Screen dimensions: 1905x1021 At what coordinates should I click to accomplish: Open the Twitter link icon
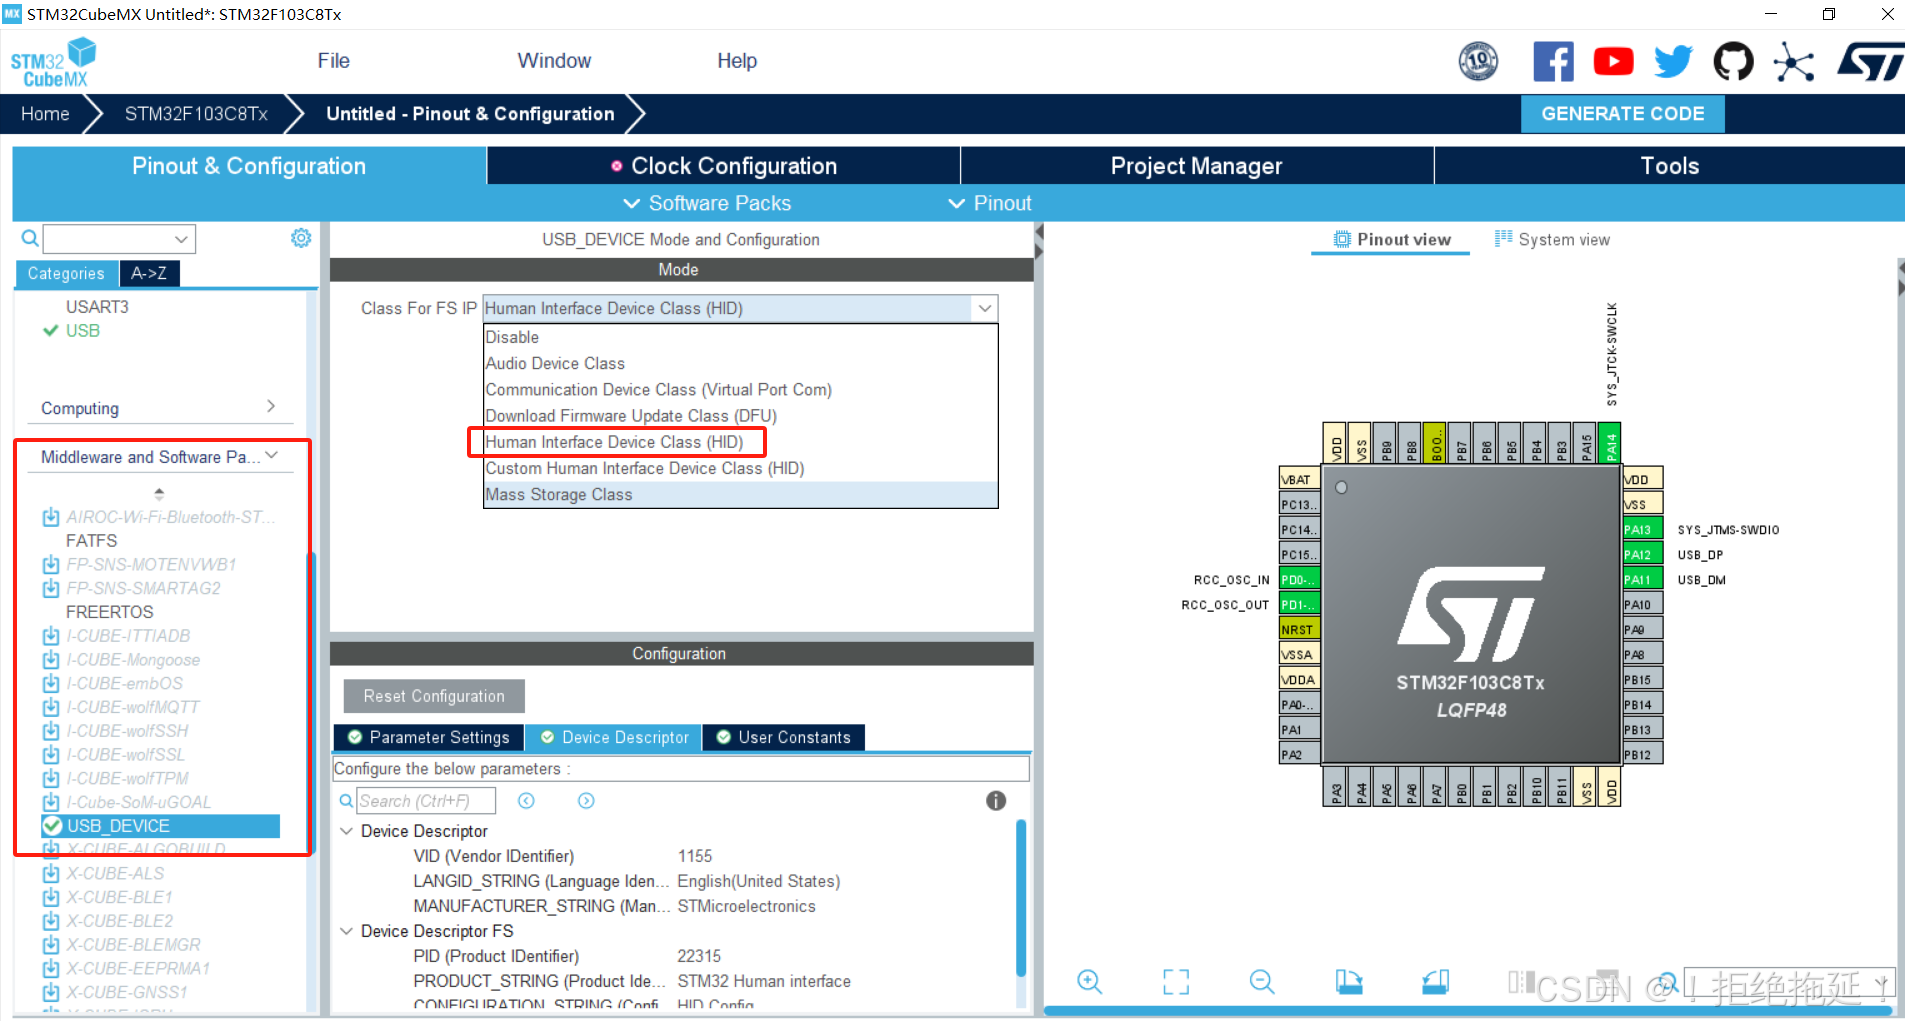click(x=1673, y=61)
